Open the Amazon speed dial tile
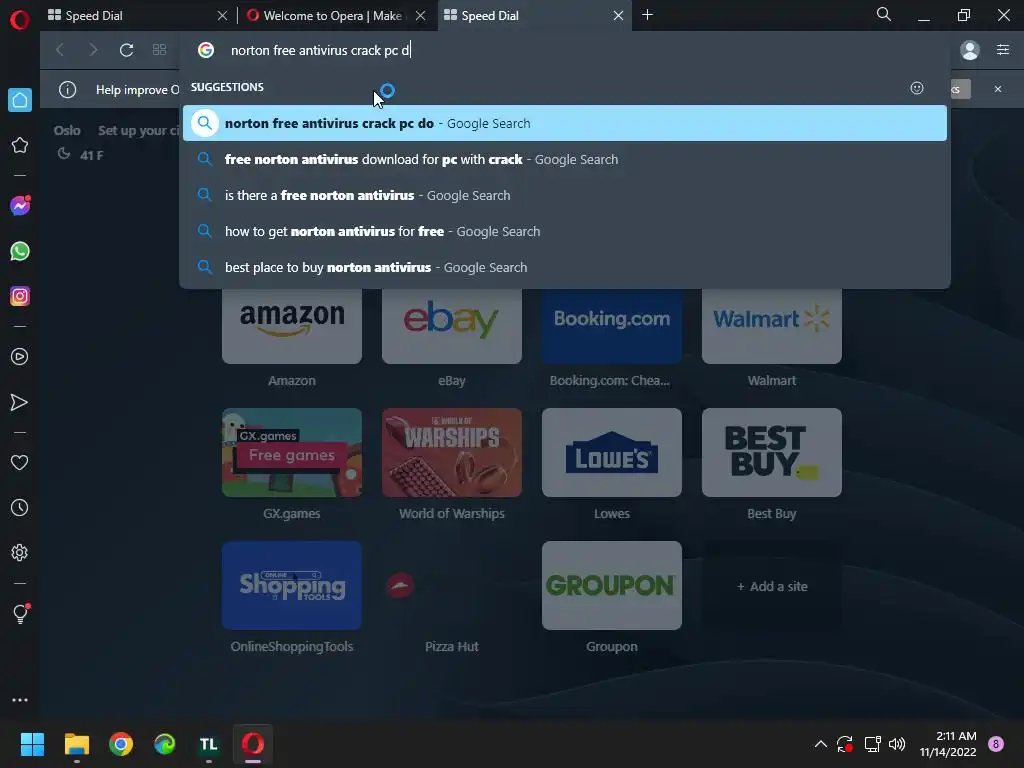The width and height of the screenshot is (1024, 768). [292, 325]
